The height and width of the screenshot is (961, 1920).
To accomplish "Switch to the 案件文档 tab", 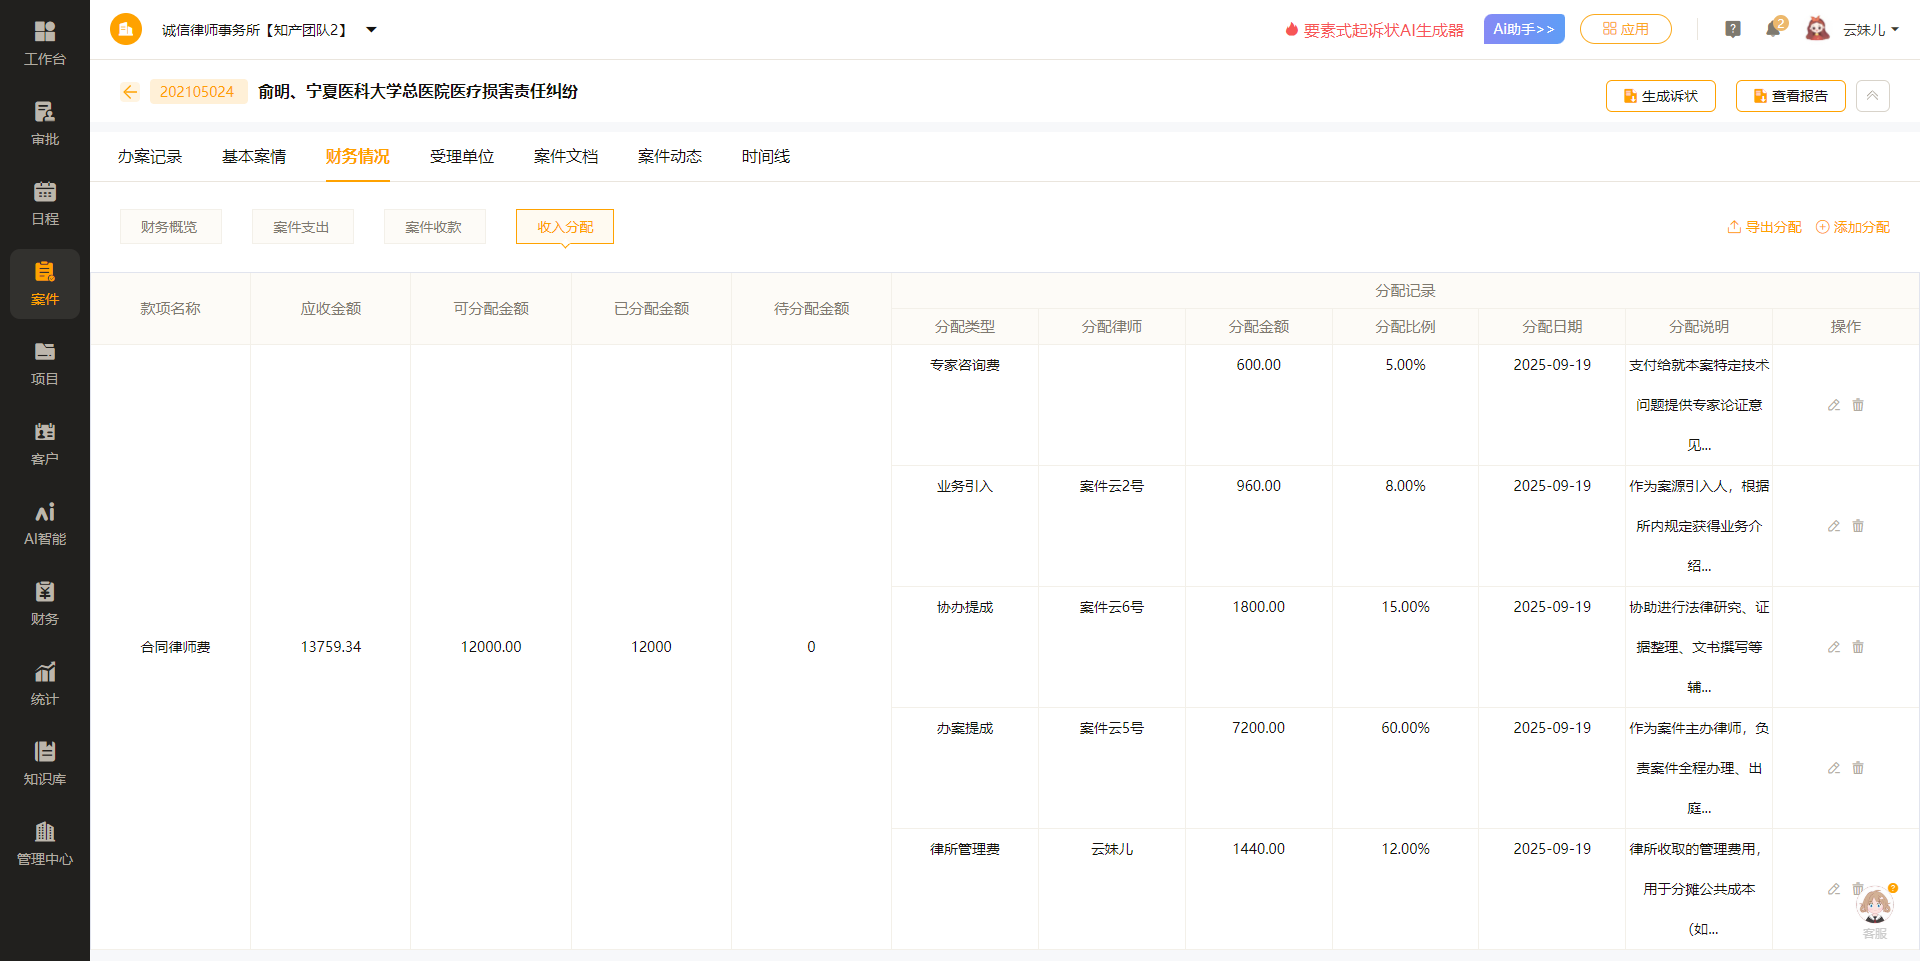I will pos(566,157).
